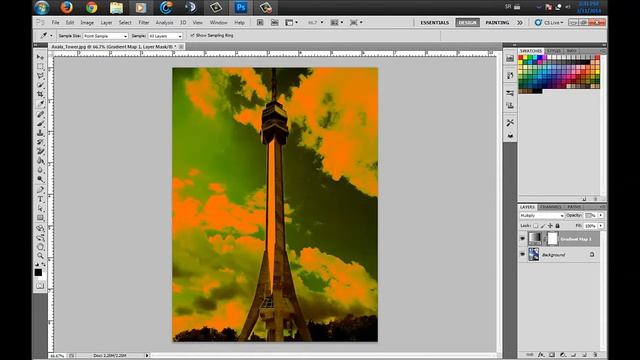
Task: Switch to the Painting workspace
Action: tap(497, 22)
